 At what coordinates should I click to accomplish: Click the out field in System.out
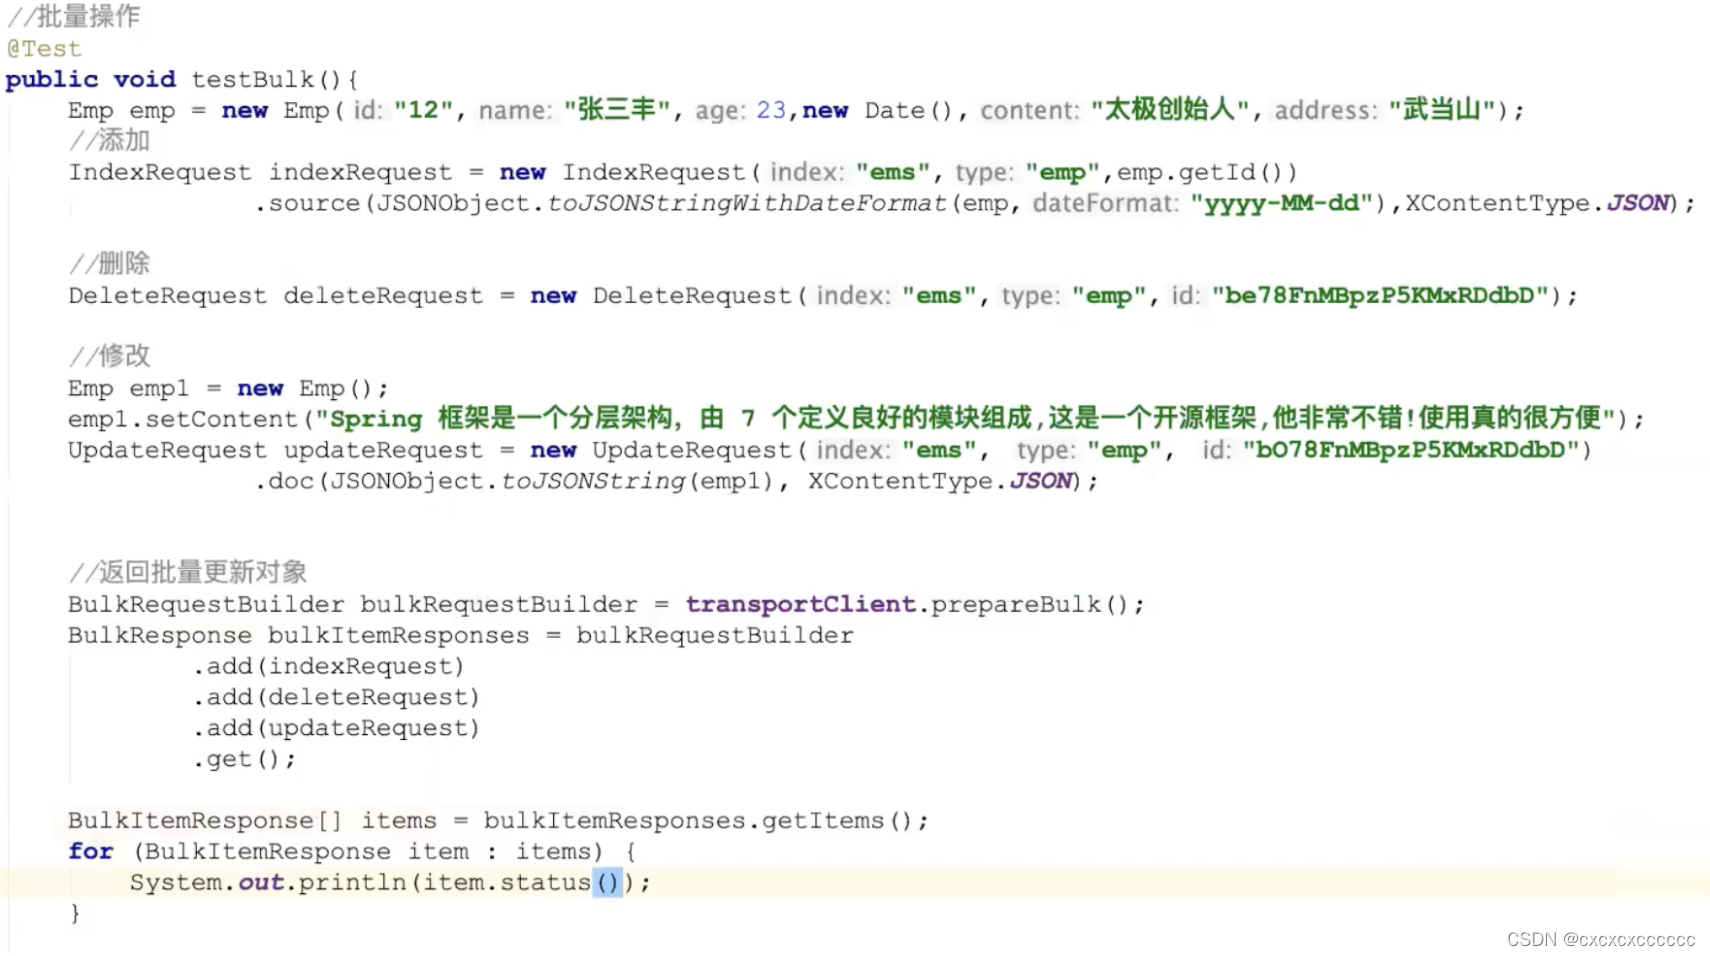(x=261, y=882)
